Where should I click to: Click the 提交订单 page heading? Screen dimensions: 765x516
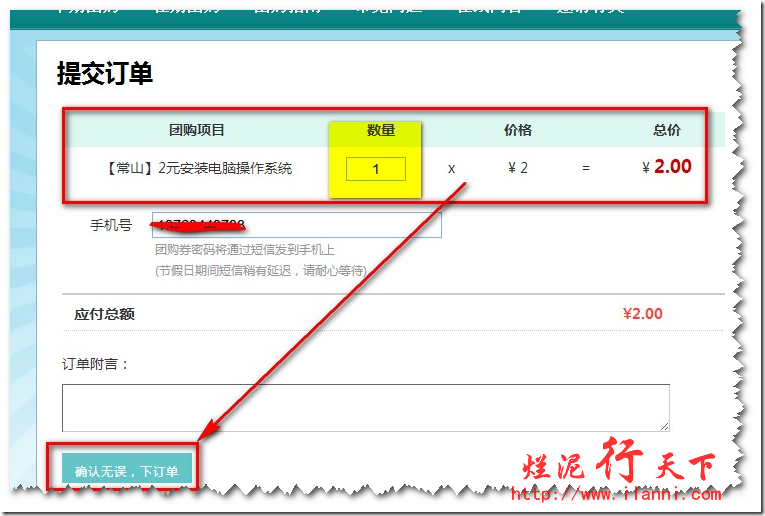(105, 74)
